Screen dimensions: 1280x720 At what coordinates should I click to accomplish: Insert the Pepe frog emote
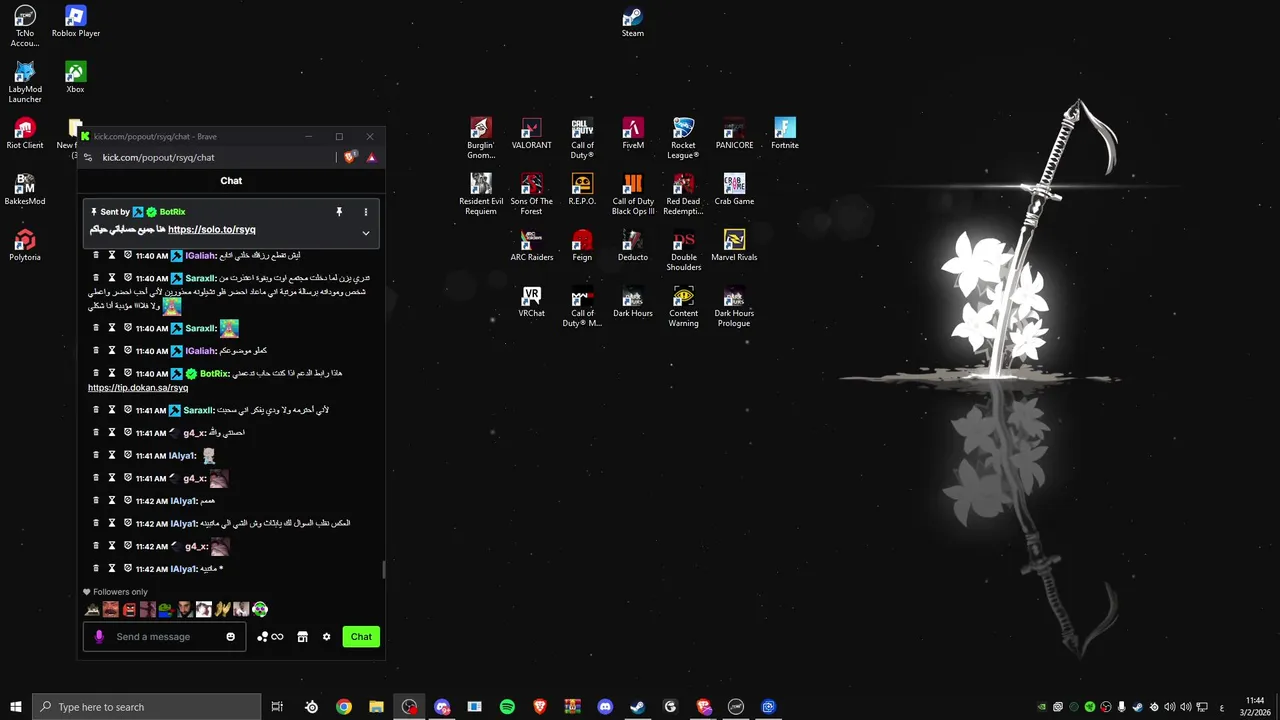(166, 609)
